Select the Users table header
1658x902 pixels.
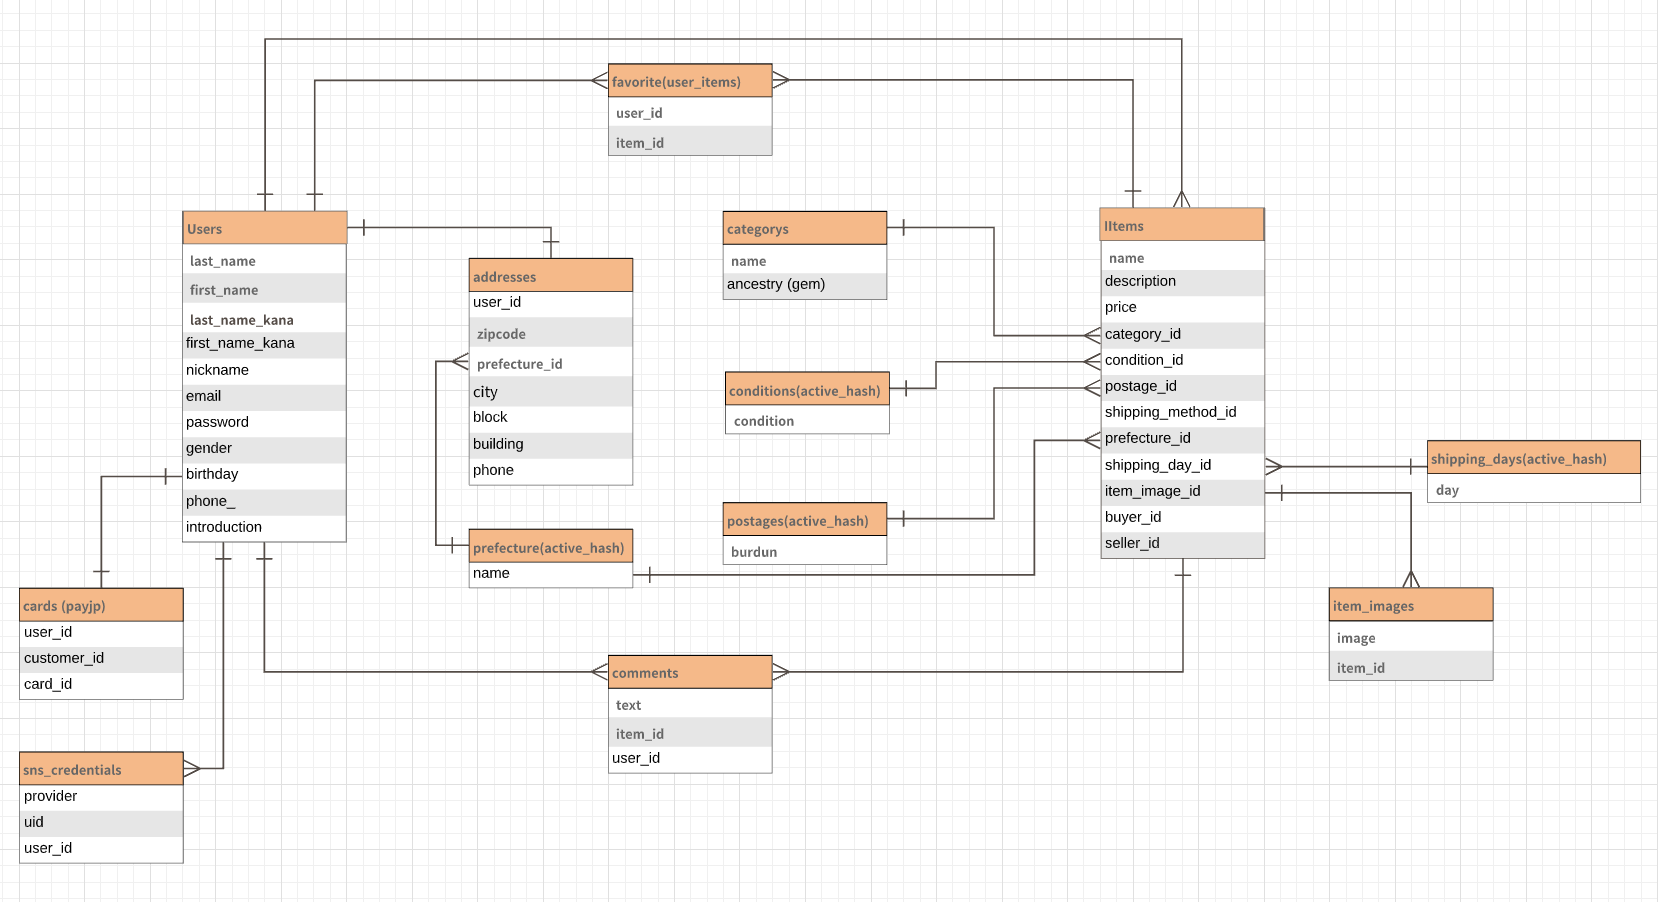pyautogui.click(x=264, y=228)
